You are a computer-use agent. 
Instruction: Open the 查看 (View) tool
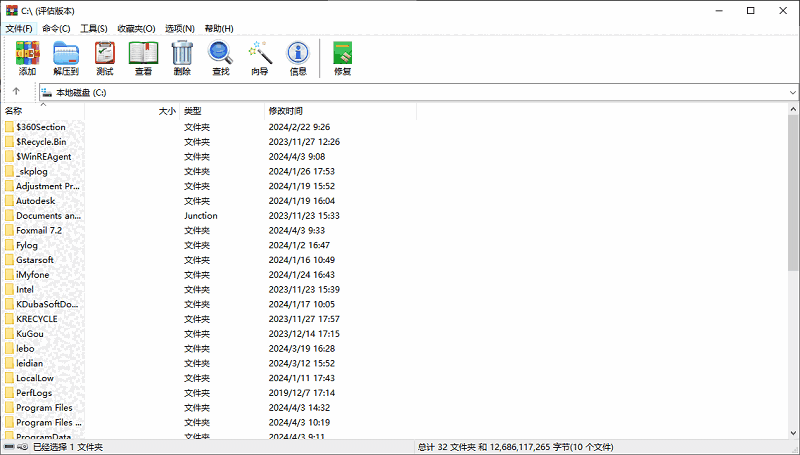(x=144, y=58)
